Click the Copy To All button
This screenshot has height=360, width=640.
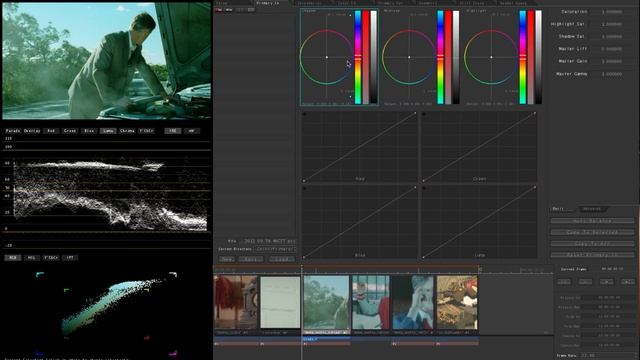[x=593, y=244]
